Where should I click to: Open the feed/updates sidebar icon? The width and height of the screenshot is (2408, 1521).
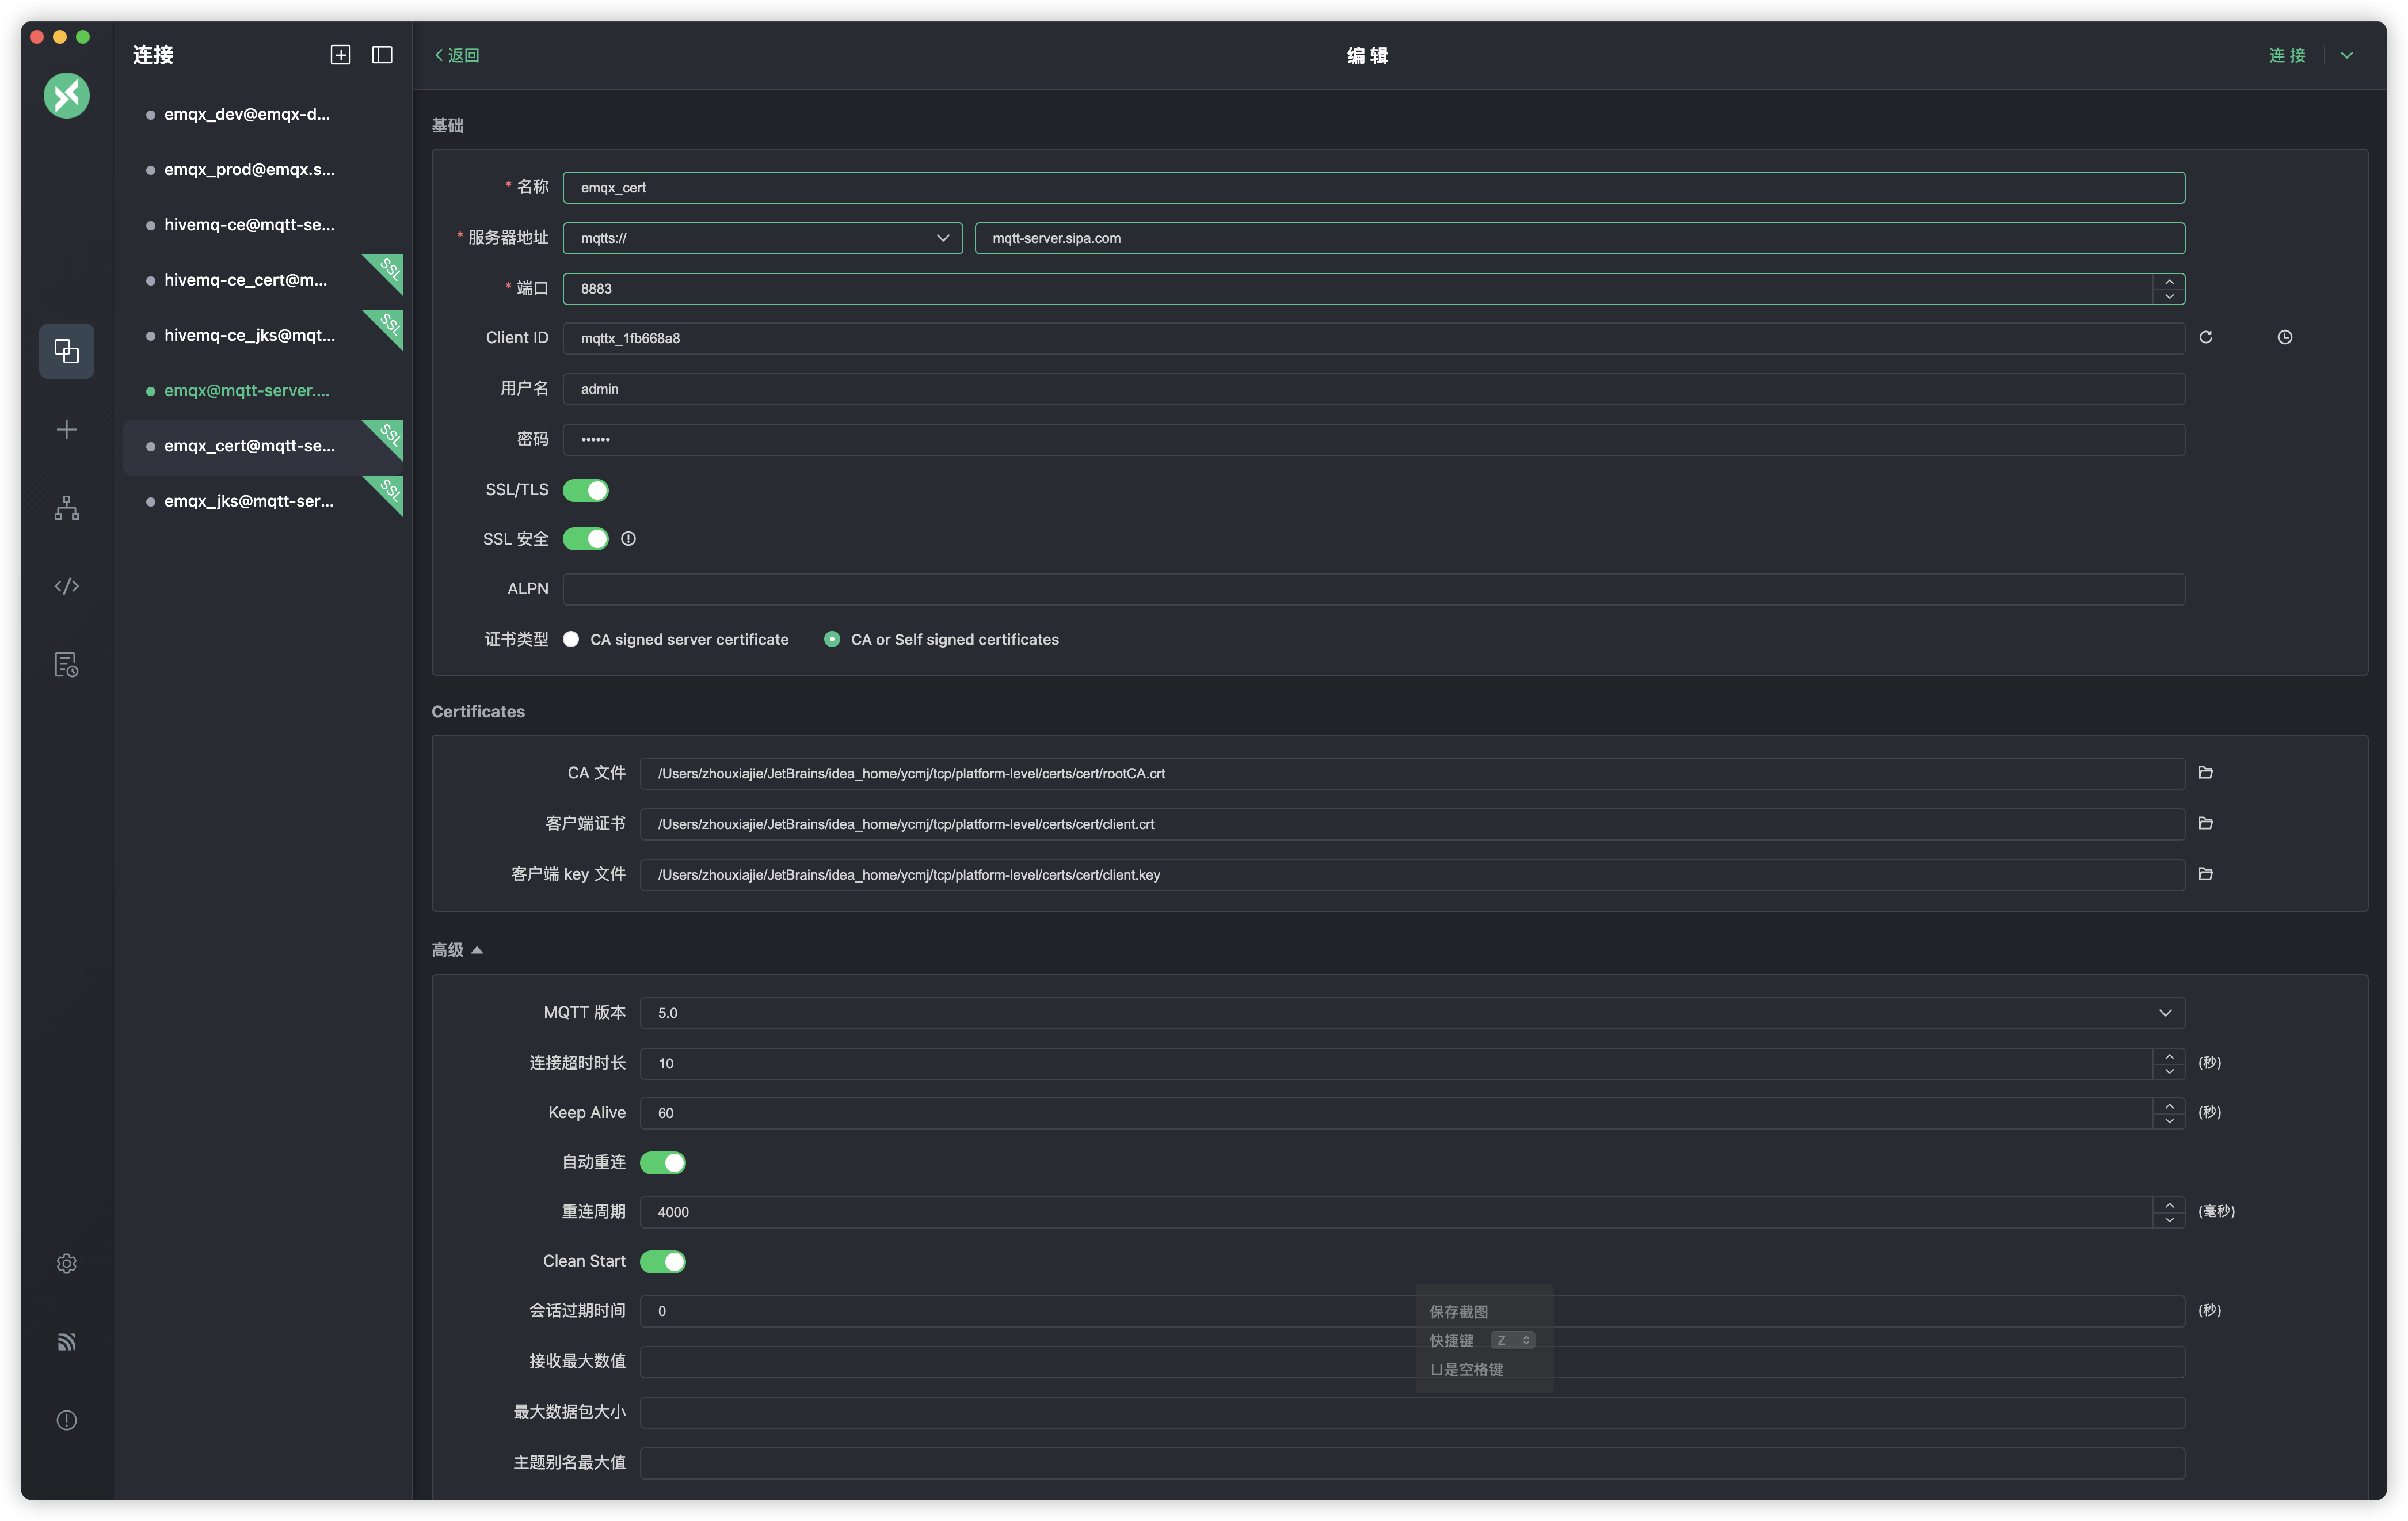point(66,1342)
